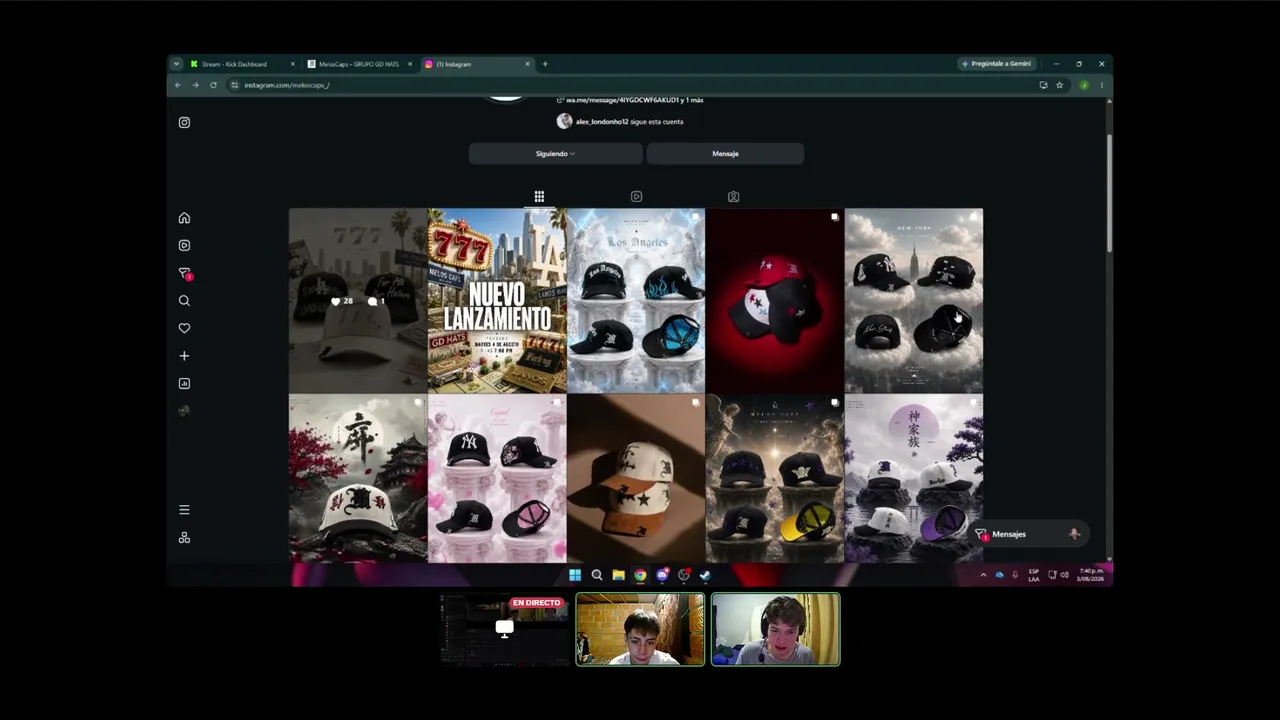Click the instagram.com address bar
Viewport: 1280px width, 720px height.
pos(630,85)
